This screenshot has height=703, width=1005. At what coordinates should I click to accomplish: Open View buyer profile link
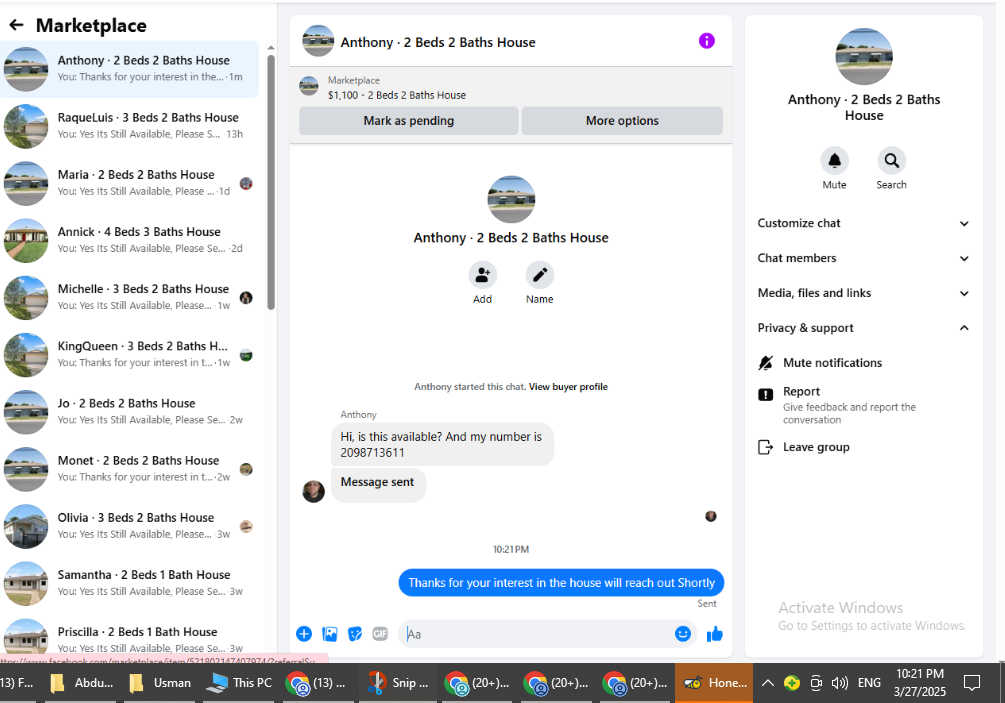tap(568, 386)
